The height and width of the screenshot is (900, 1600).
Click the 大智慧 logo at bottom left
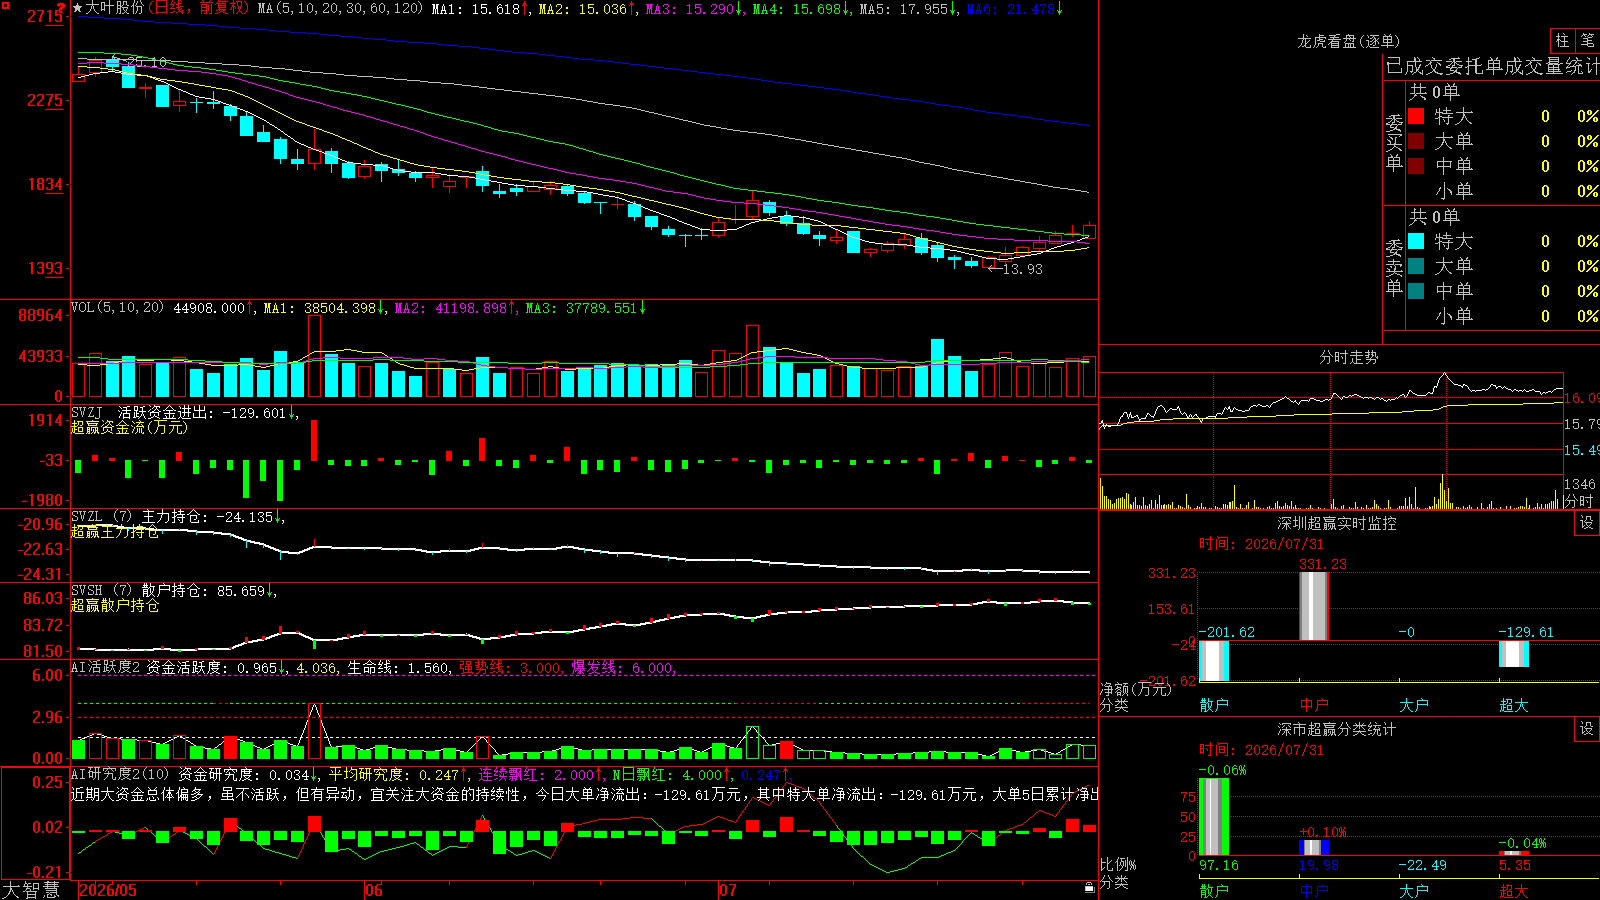pyautogui.click(x=31, y=890)
